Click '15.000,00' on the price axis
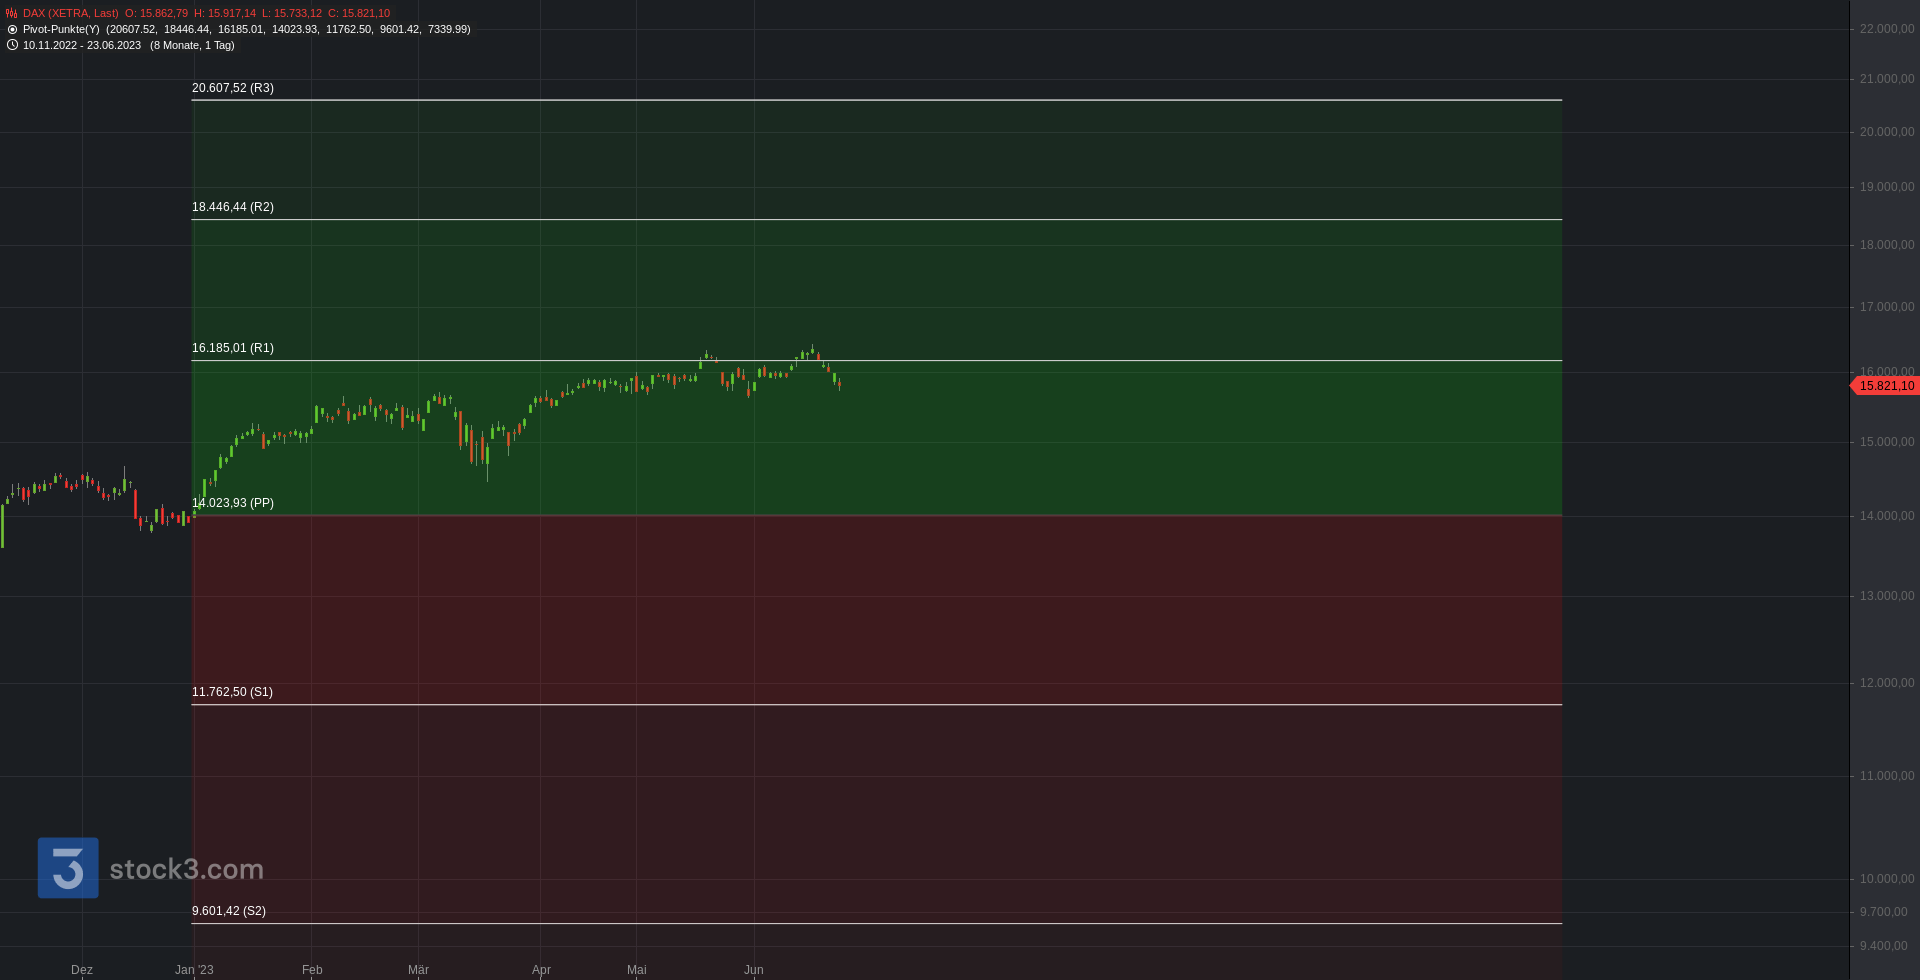This screenshot has height=980, width=1920. pos(1887,442)
